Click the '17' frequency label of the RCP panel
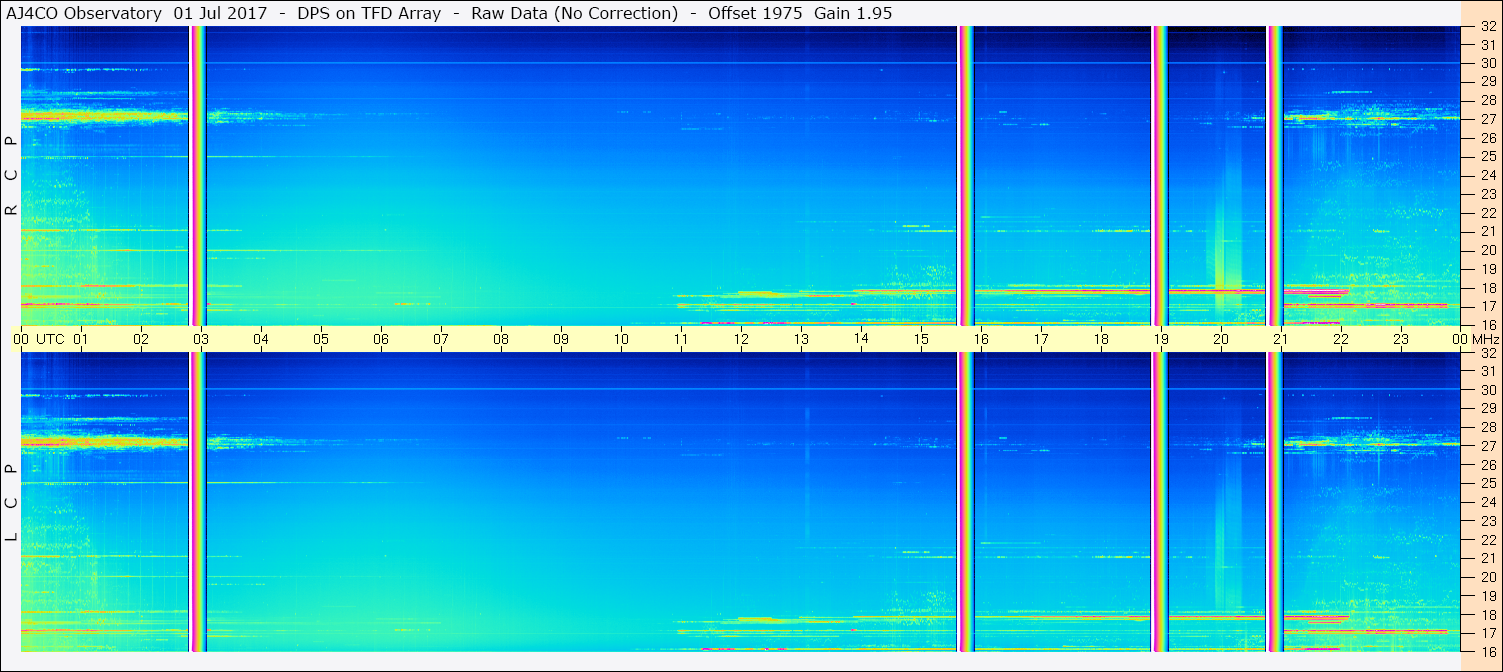The height and width of the screenshot is (672, 1503). pos(1488,306)
